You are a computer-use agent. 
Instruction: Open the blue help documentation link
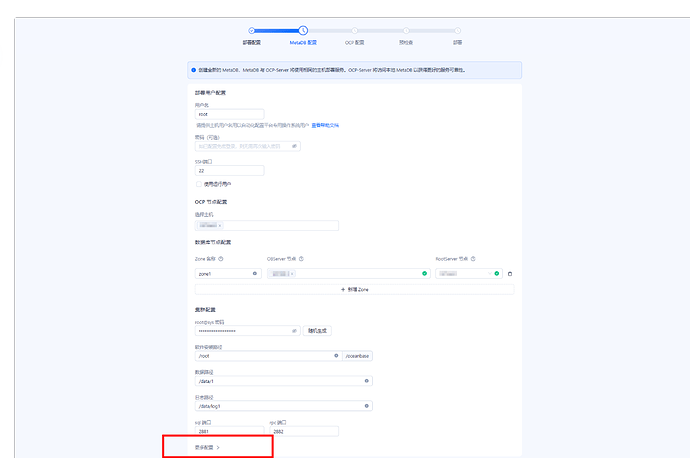[x=325, y=125]
